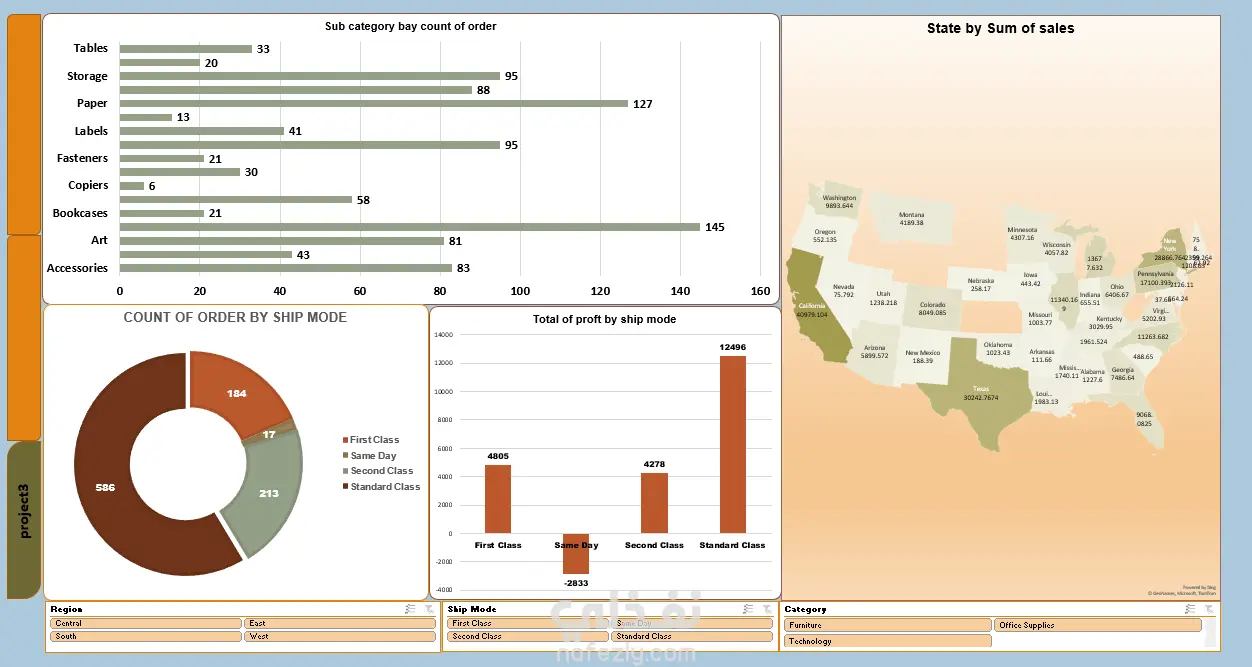Click the Standard Class profit bar
Screen dimensions: 1252x667
733,444
